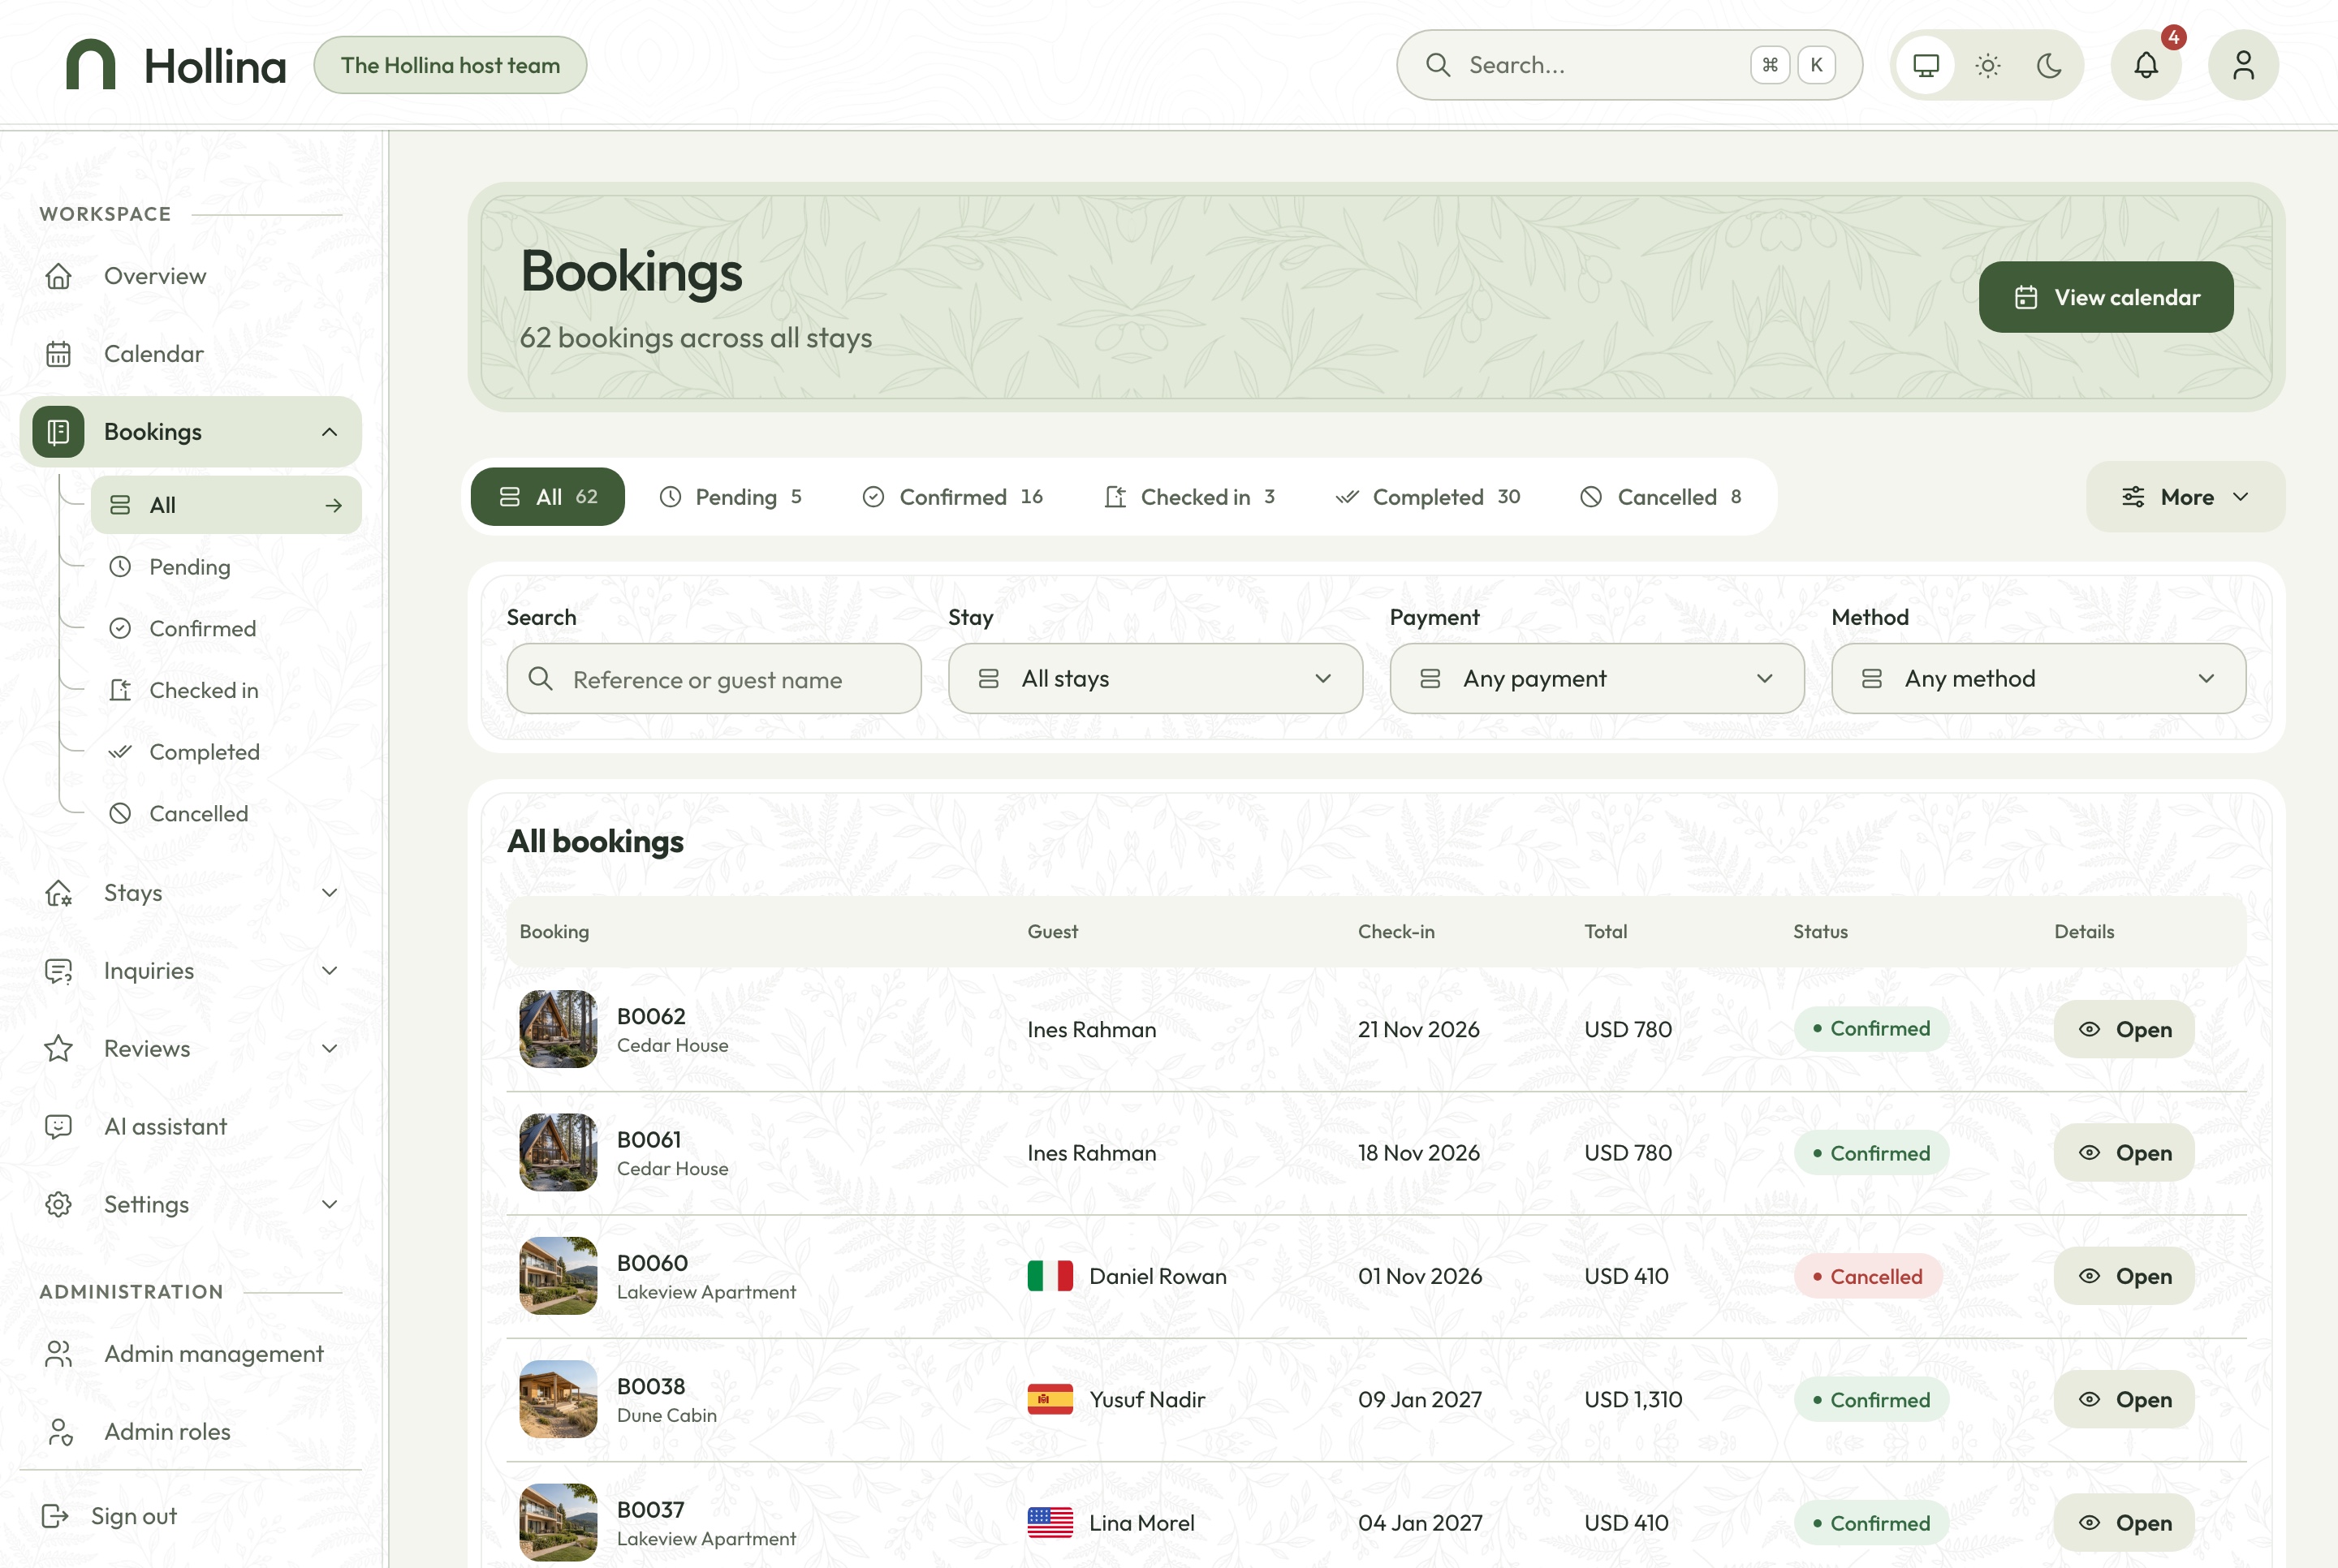
Task: Expand the Settings sidebar section
Action: (x=190, y=1205)
